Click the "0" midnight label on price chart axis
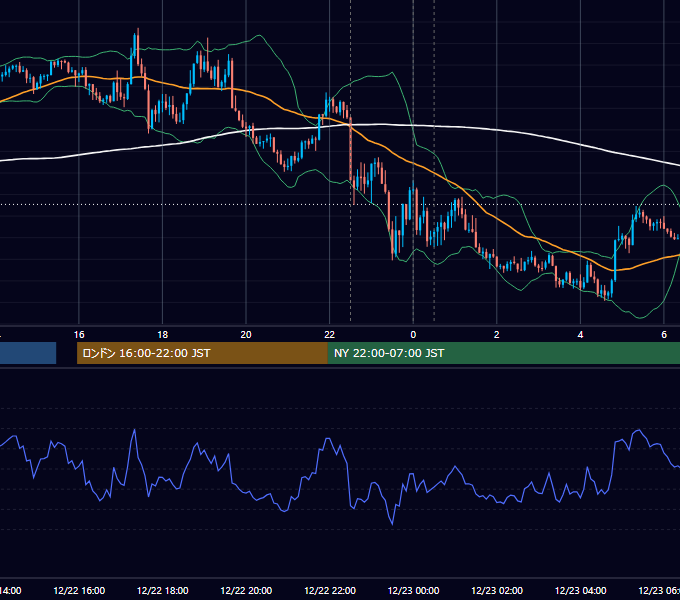The height and width of the screenshot is (600, 680). [413, 335]
